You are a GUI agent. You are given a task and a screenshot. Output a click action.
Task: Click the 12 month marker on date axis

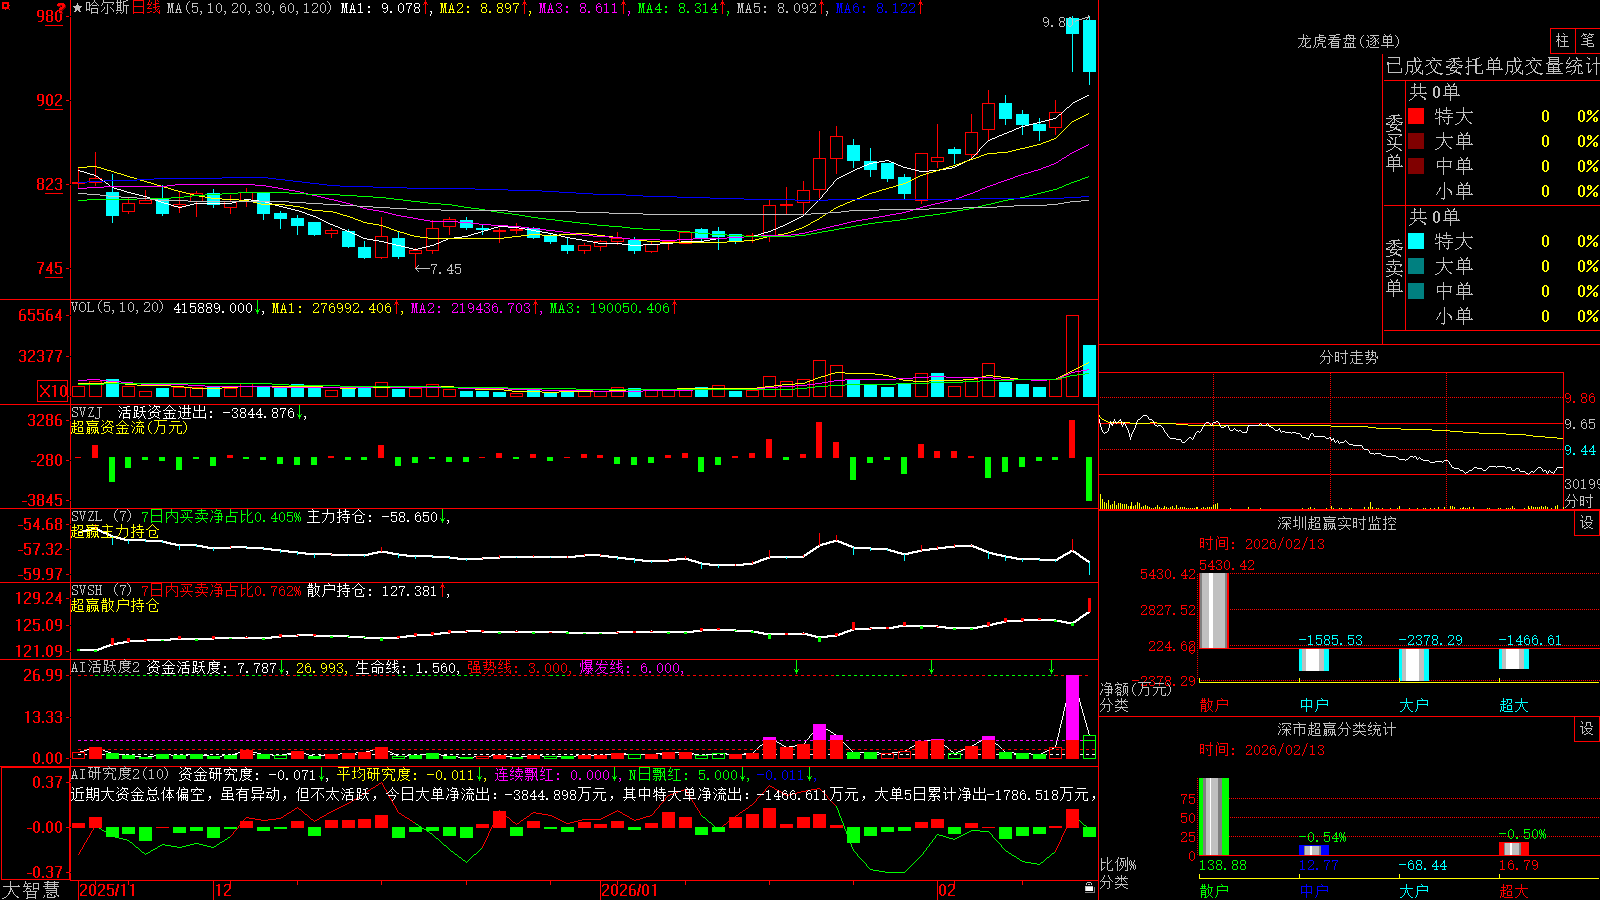pyautogui.click(x=223, y=890)
